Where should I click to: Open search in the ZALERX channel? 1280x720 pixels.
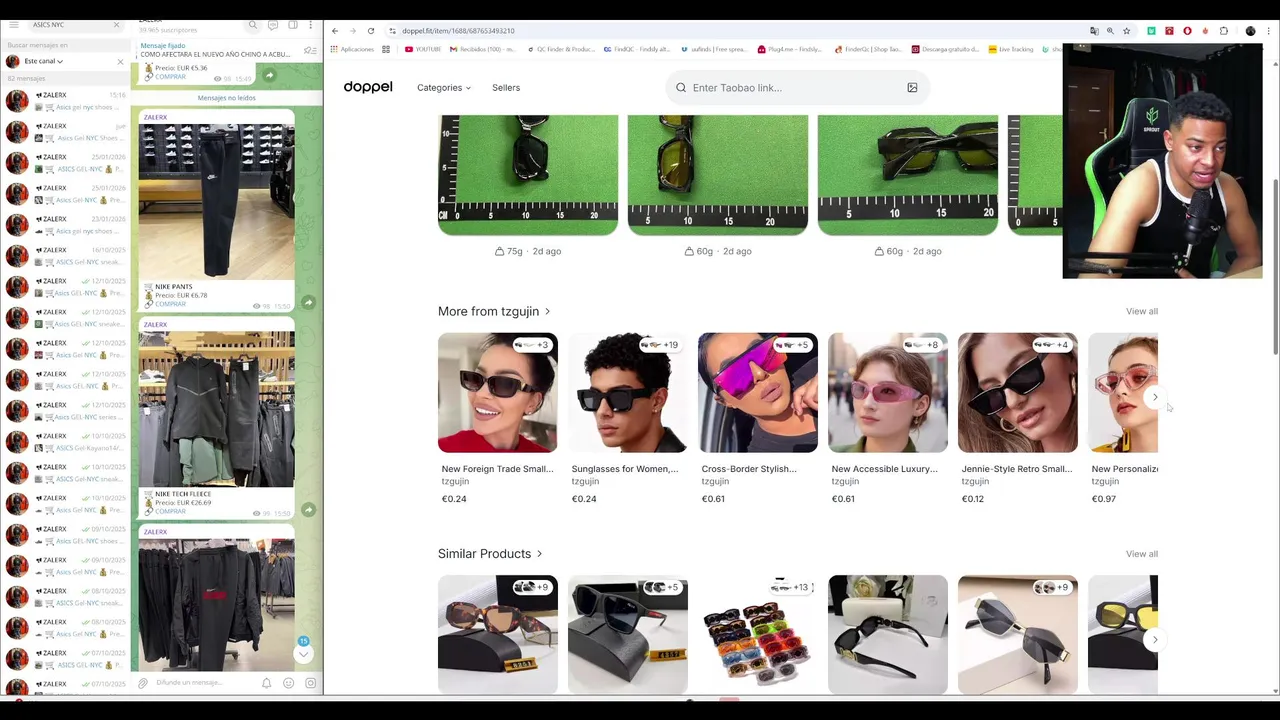tap(253, 25)
